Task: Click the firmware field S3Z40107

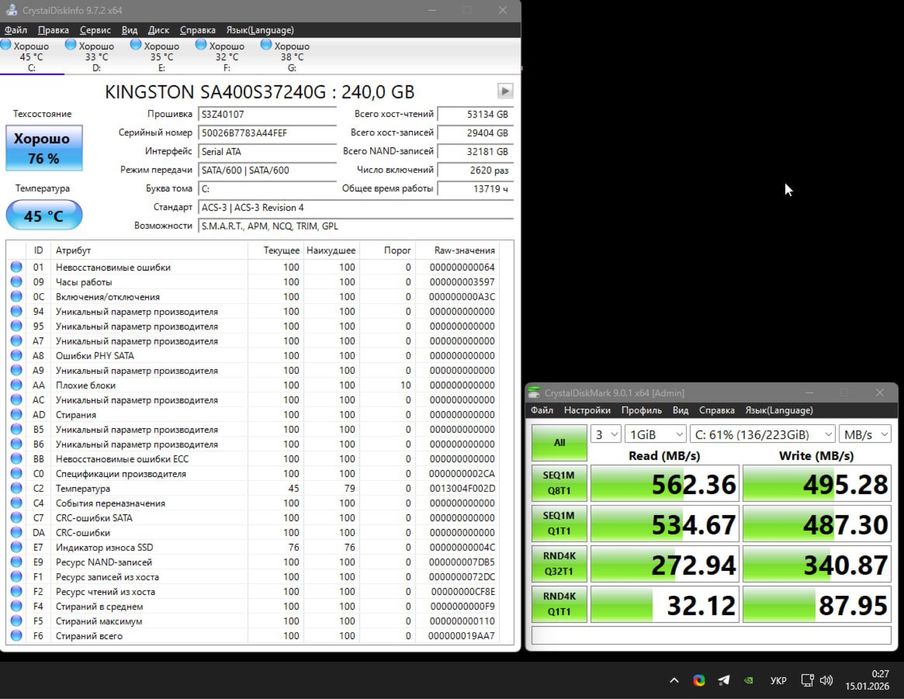Action: coord(267,114)
